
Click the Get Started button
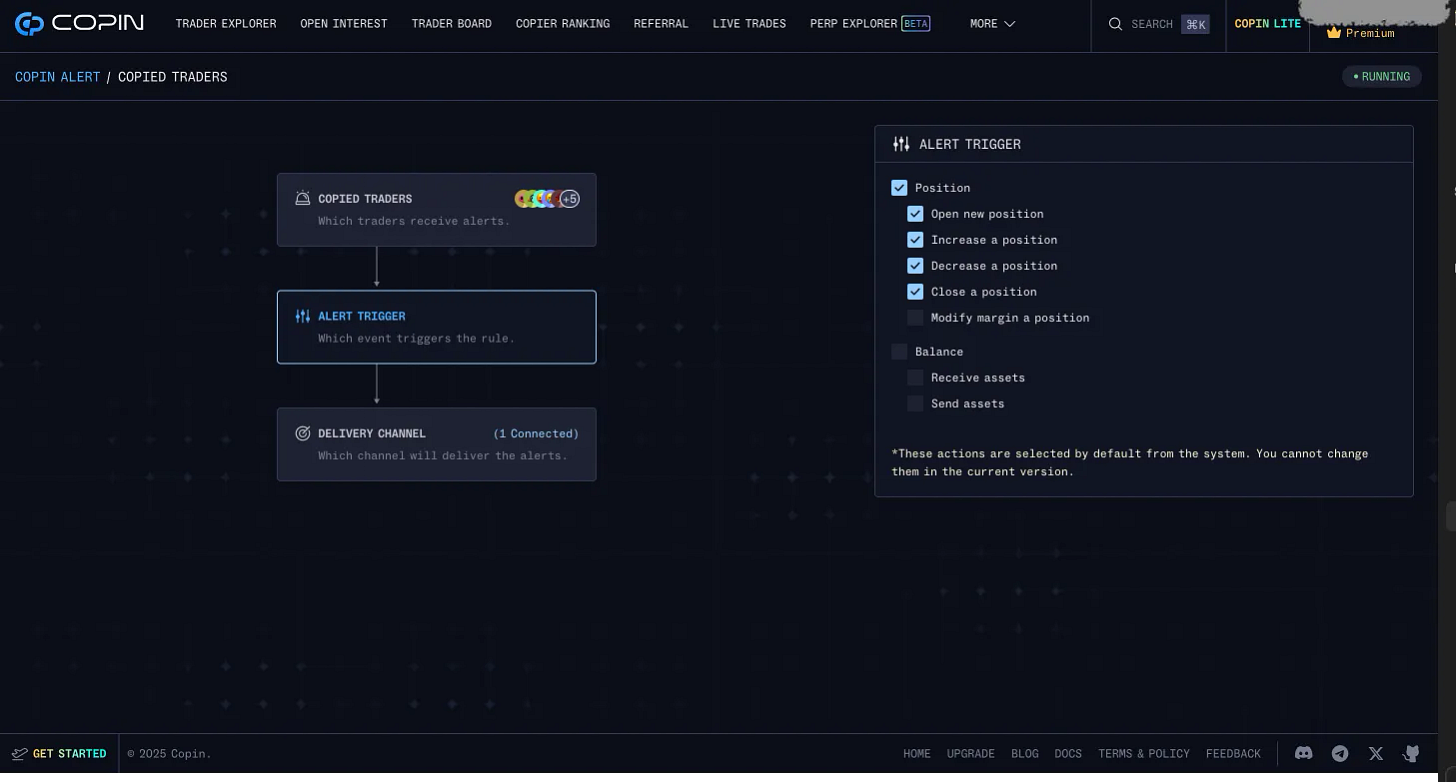tap(59, 754)
